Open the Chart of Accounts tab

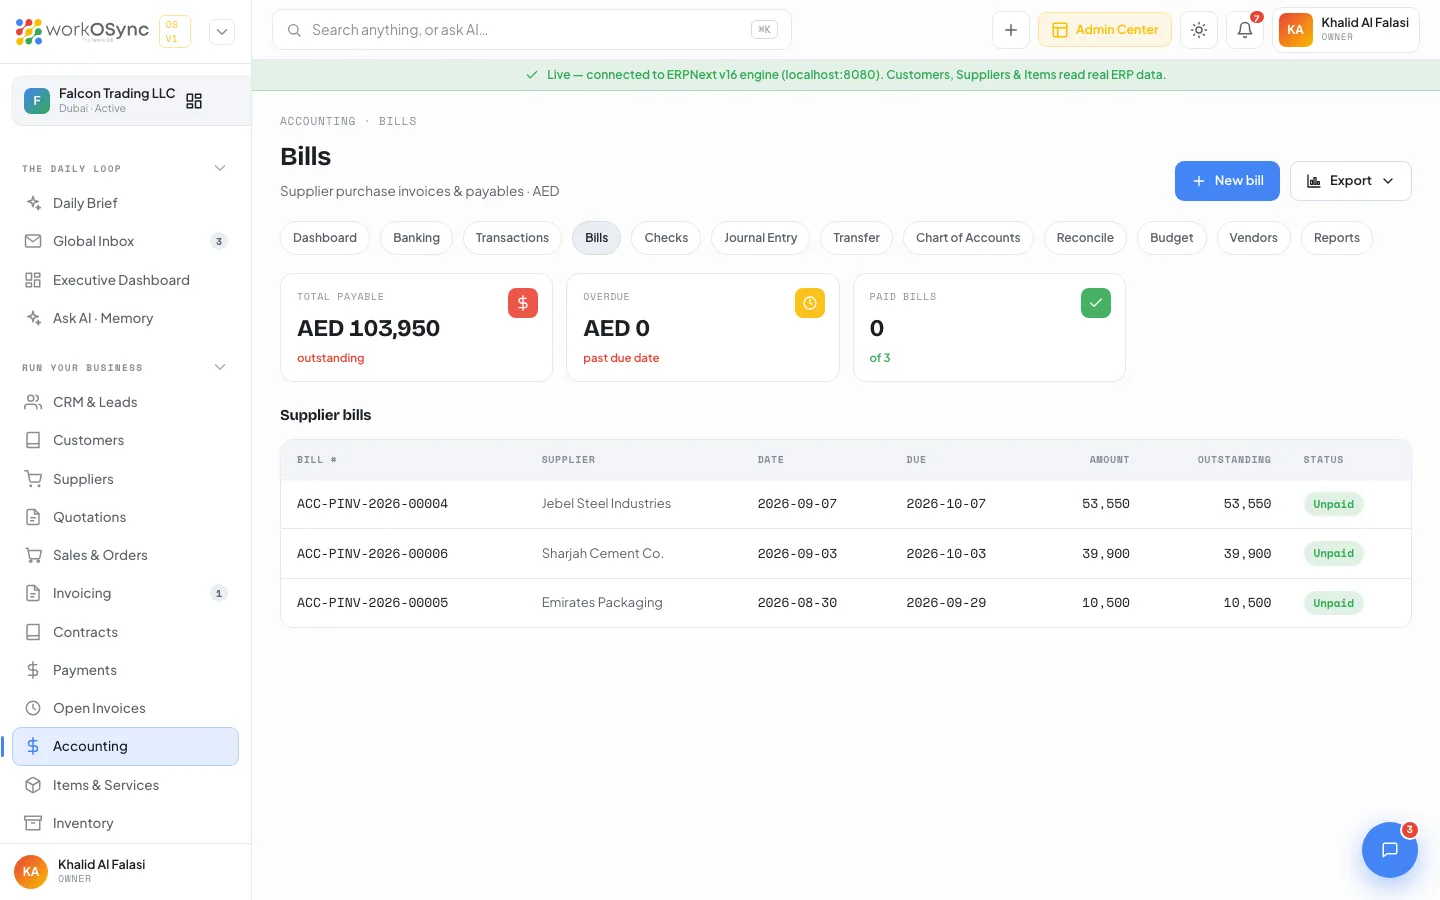click(x=968, y=238)
